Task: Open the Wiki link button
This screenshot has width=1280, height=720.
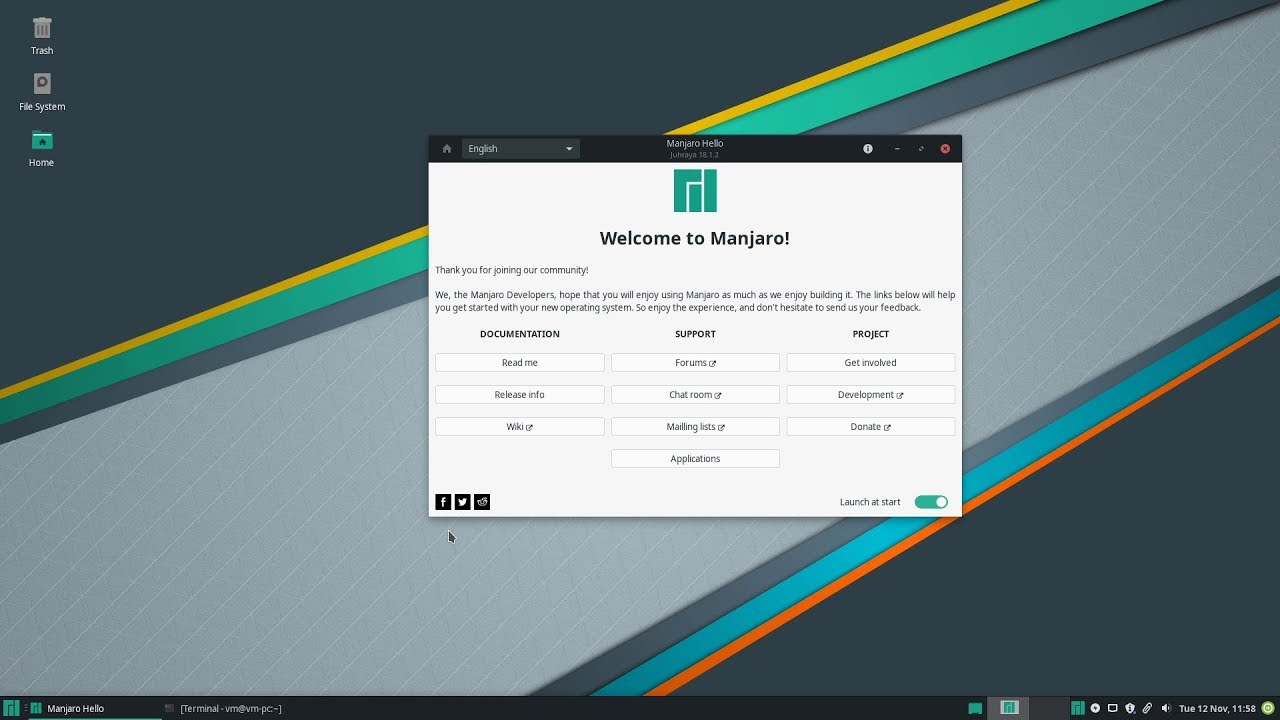Action: tap(520, 427)
